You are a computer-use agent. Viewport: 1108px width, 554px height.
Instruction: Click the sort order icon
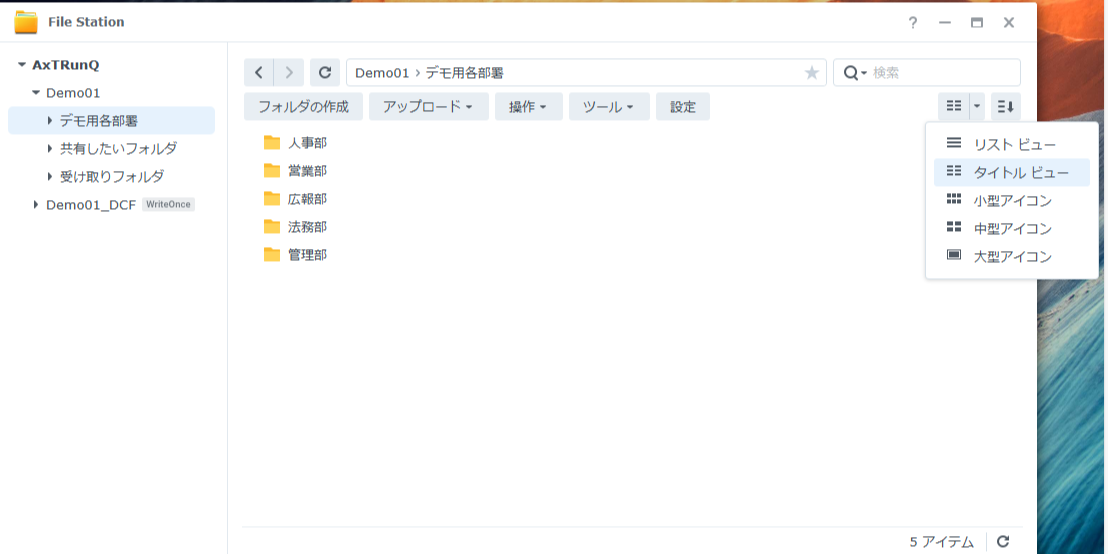point(1006,106)
